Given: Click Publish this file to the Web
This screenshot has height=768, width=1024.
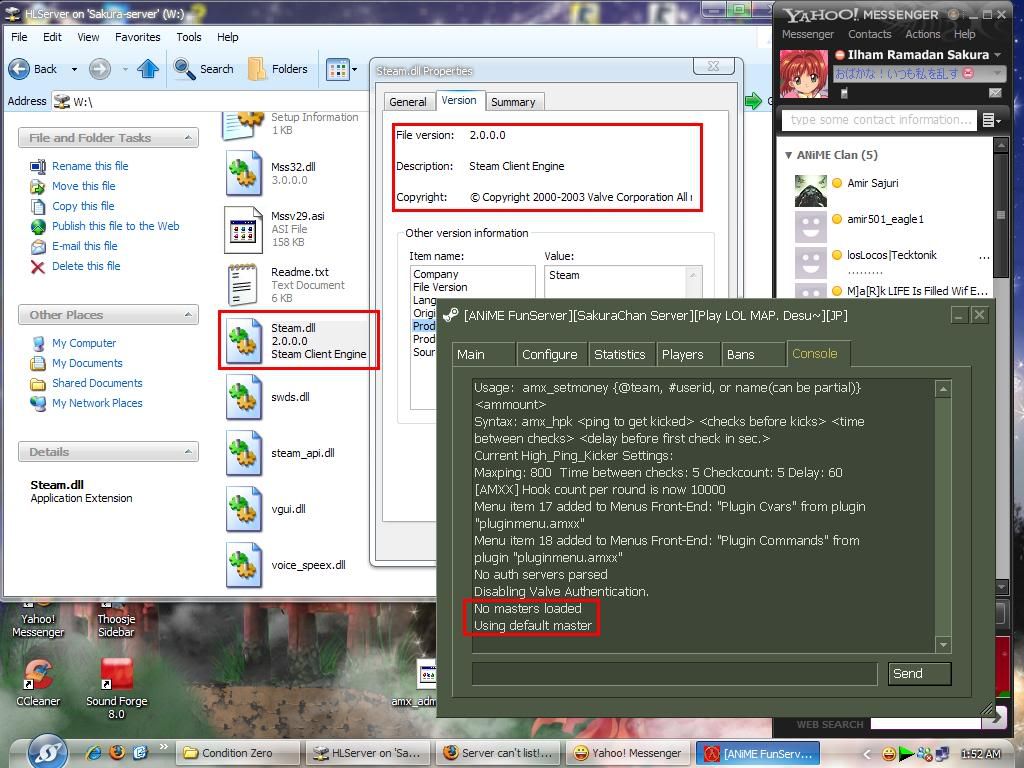Looking at the screenshot, I should tap(116, 226).
